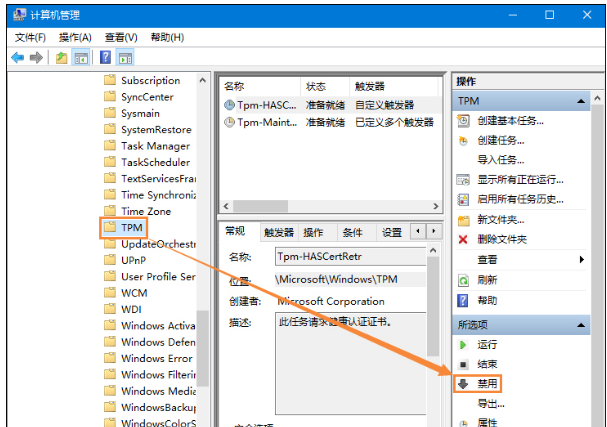Screen dimensions: 607x427
Task: Click the blue Help toolbar icon
Action: 105,57
